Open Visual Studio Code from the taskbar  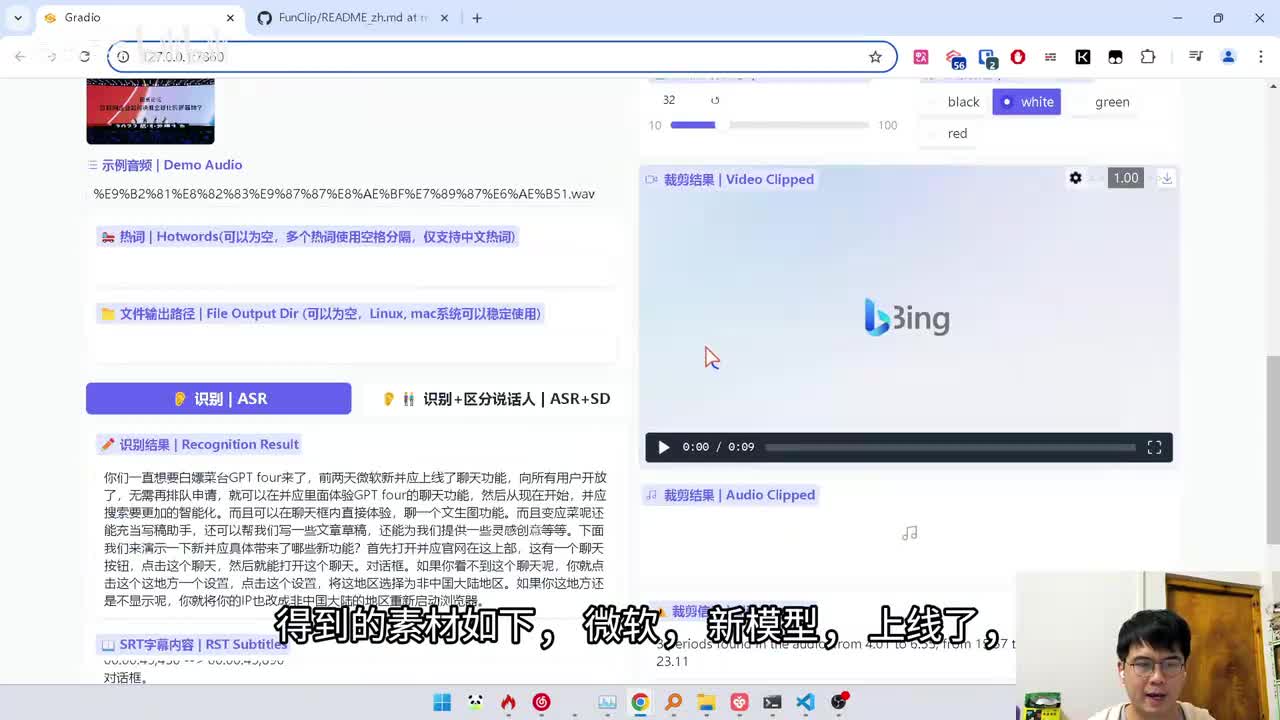point(805,702)
